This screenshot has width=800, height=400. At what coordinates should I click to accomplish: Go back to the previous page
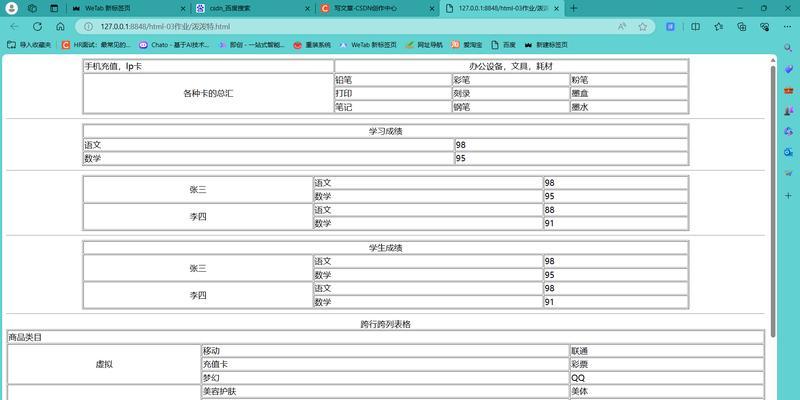[x=14, y=27]
